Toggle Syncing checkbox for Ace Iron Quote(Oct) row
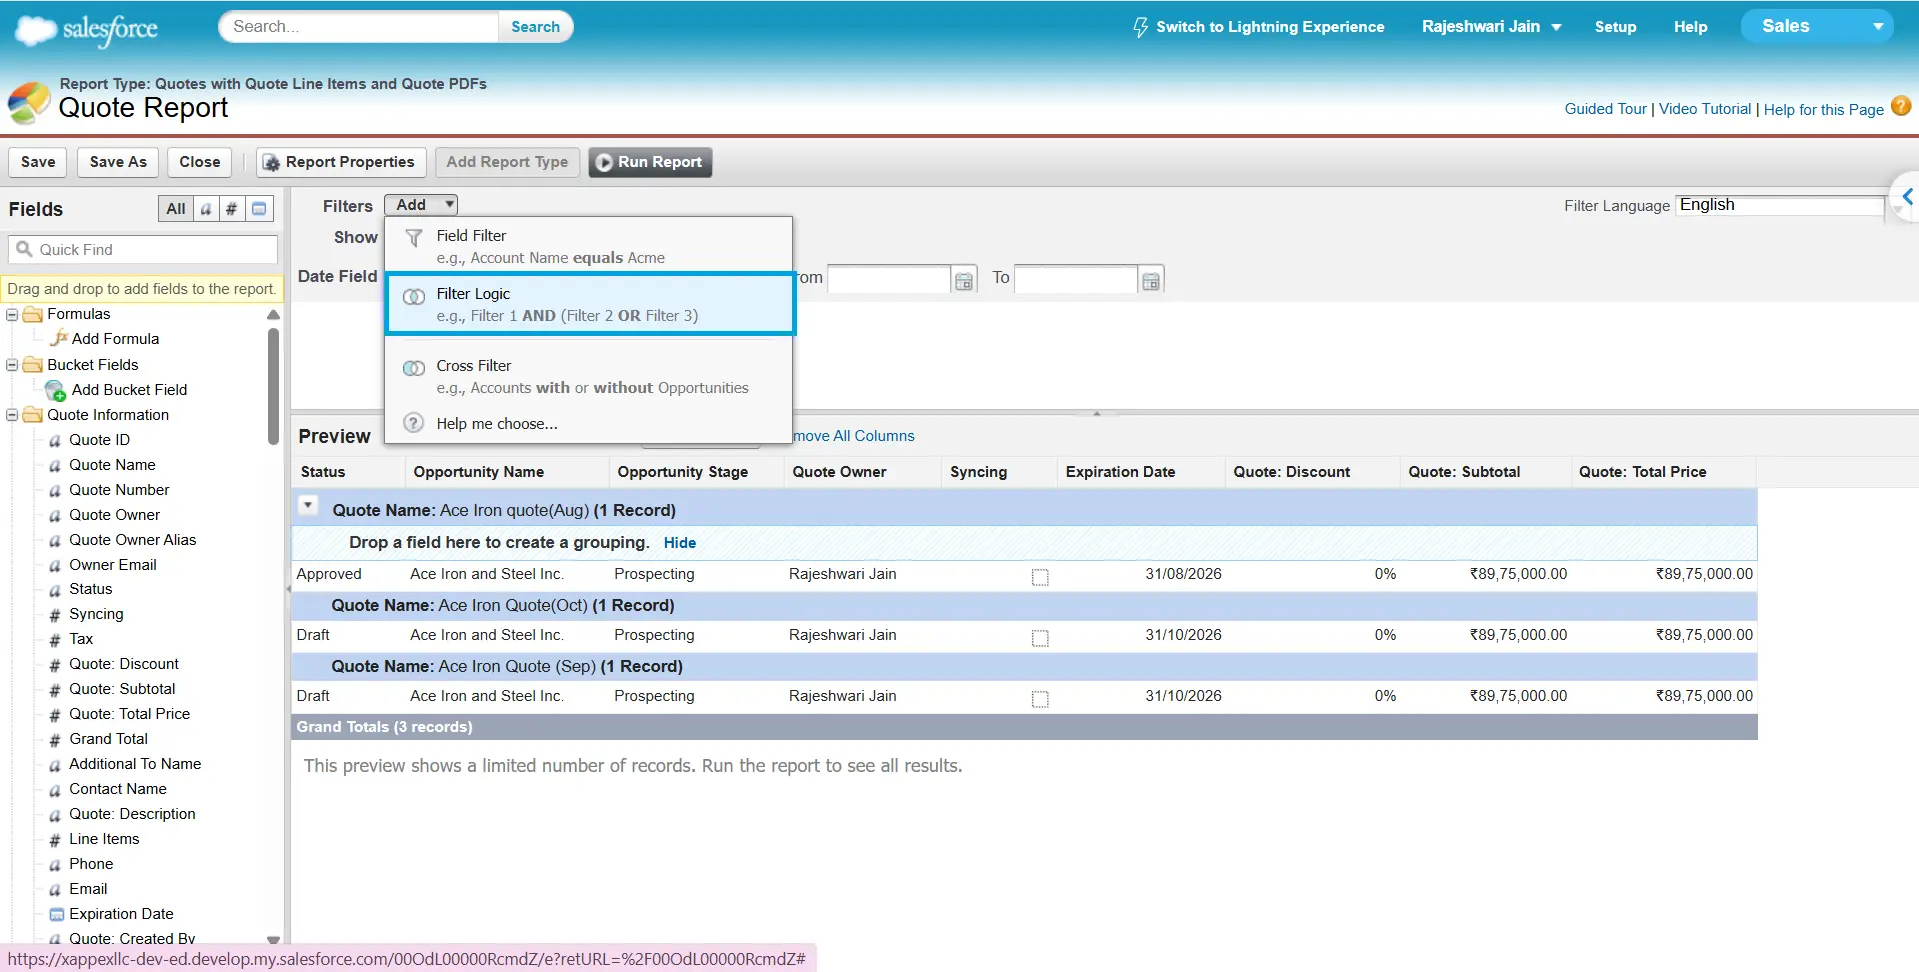 (1040, 638)
